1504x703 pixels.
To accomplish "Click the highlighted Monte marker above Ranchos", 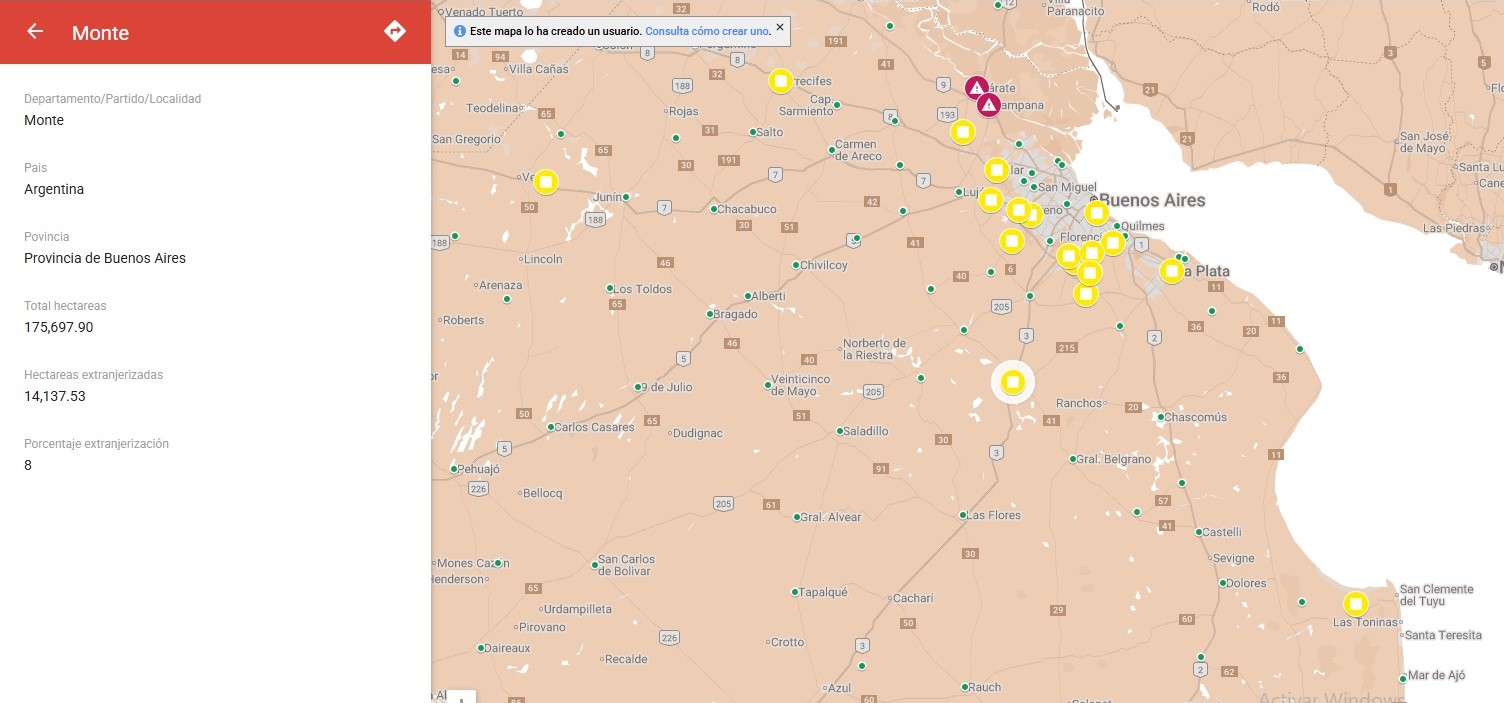I will click(1013, 382).
